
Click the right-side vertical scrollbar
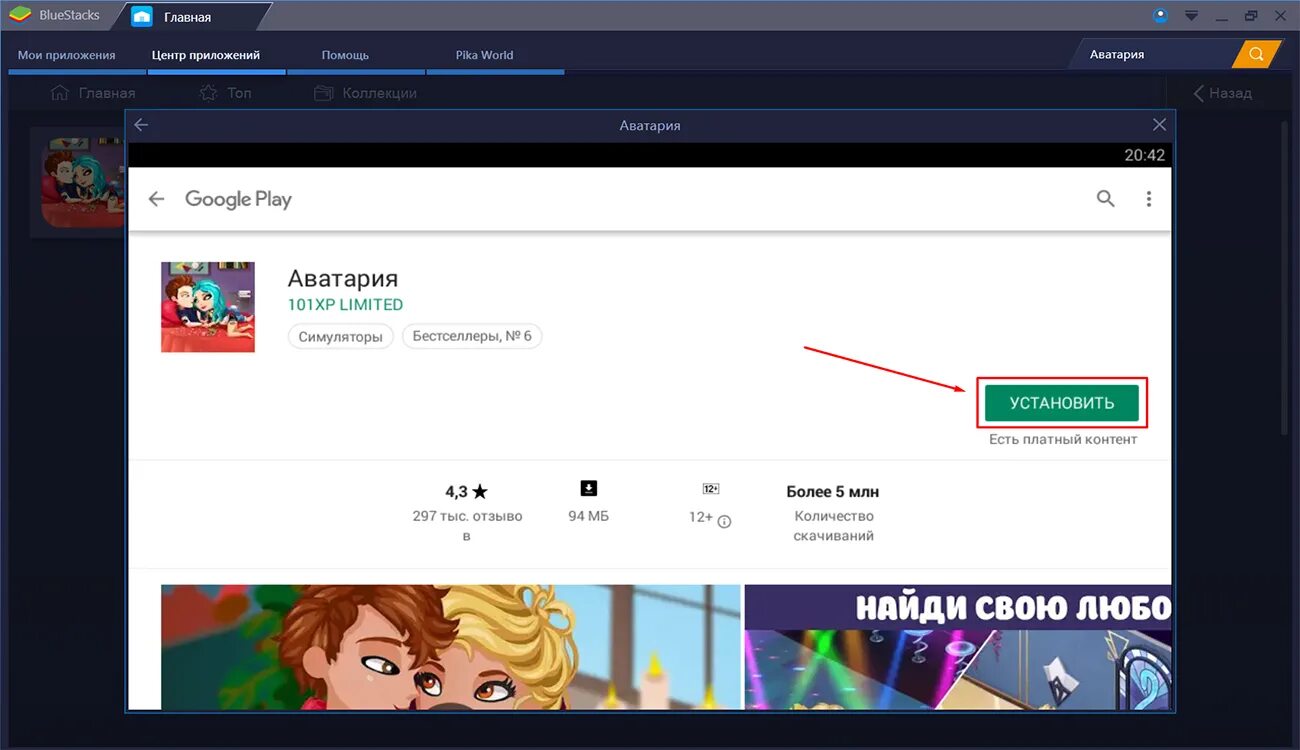pos(1286,277)
